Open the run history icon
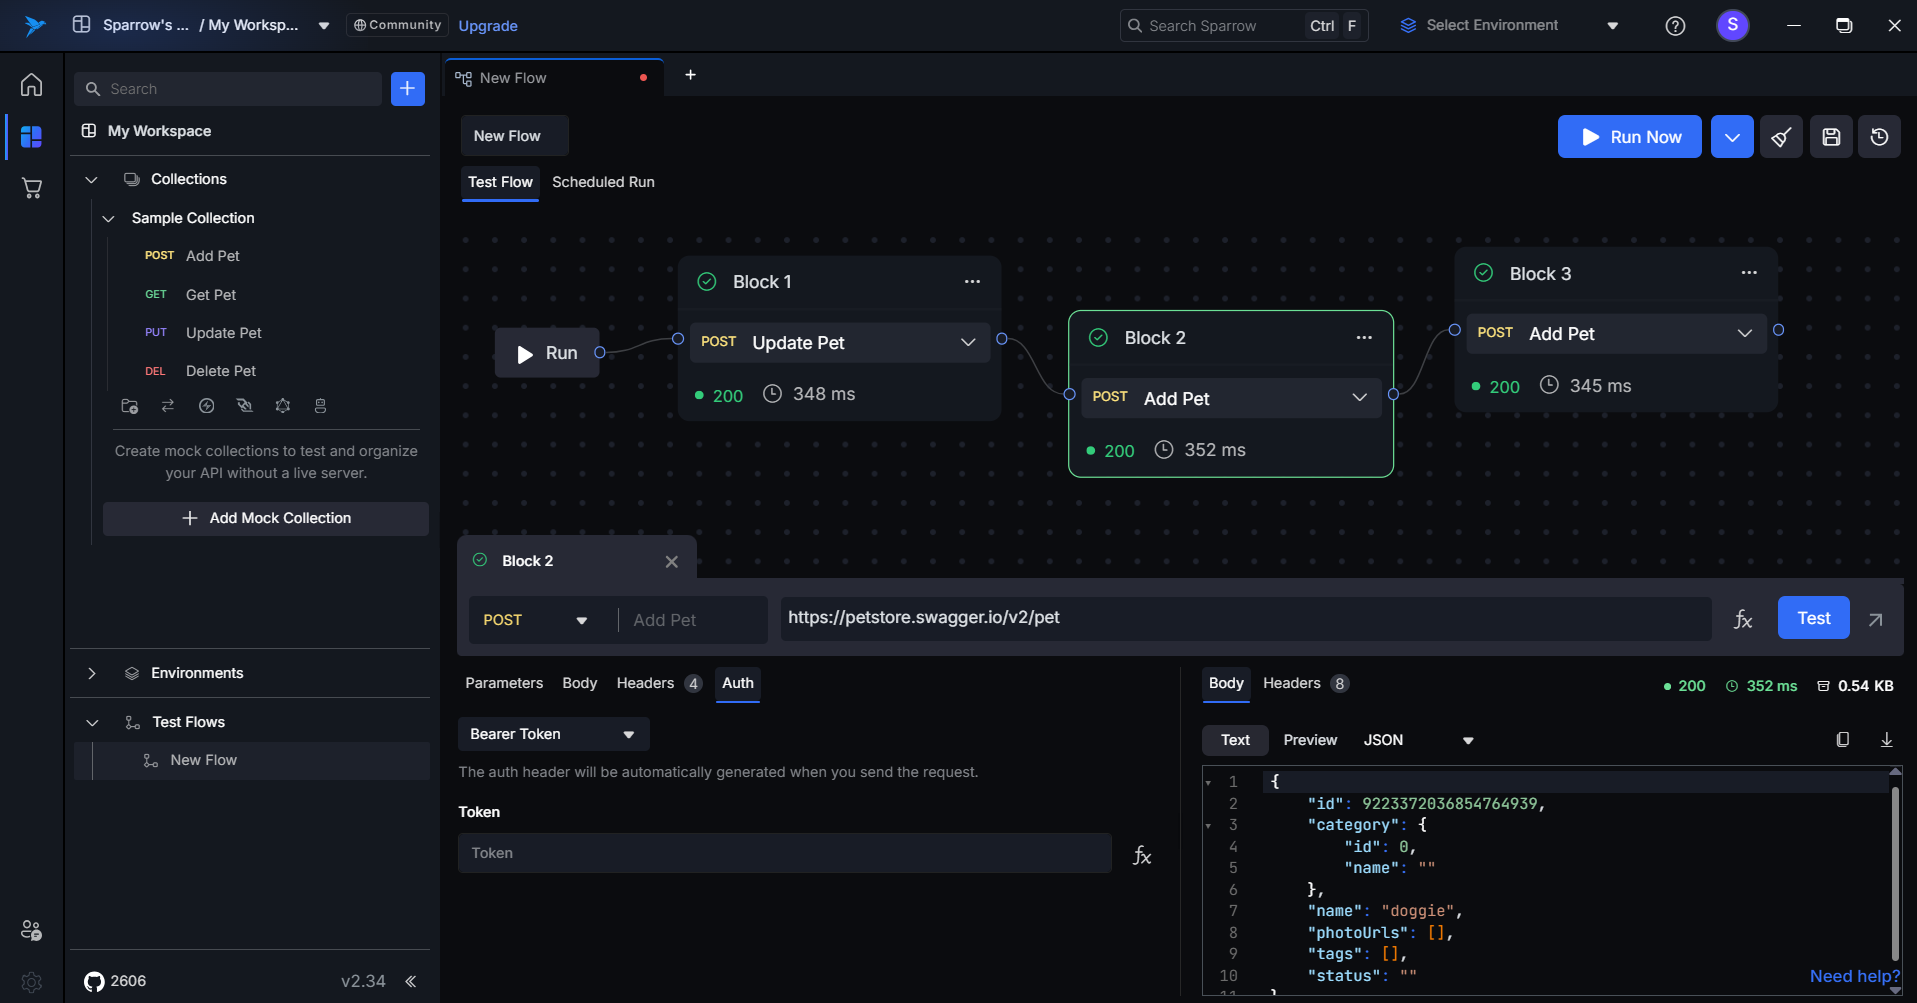The width and height of the screenshot is (1917, 1003). pos(1879,137)
